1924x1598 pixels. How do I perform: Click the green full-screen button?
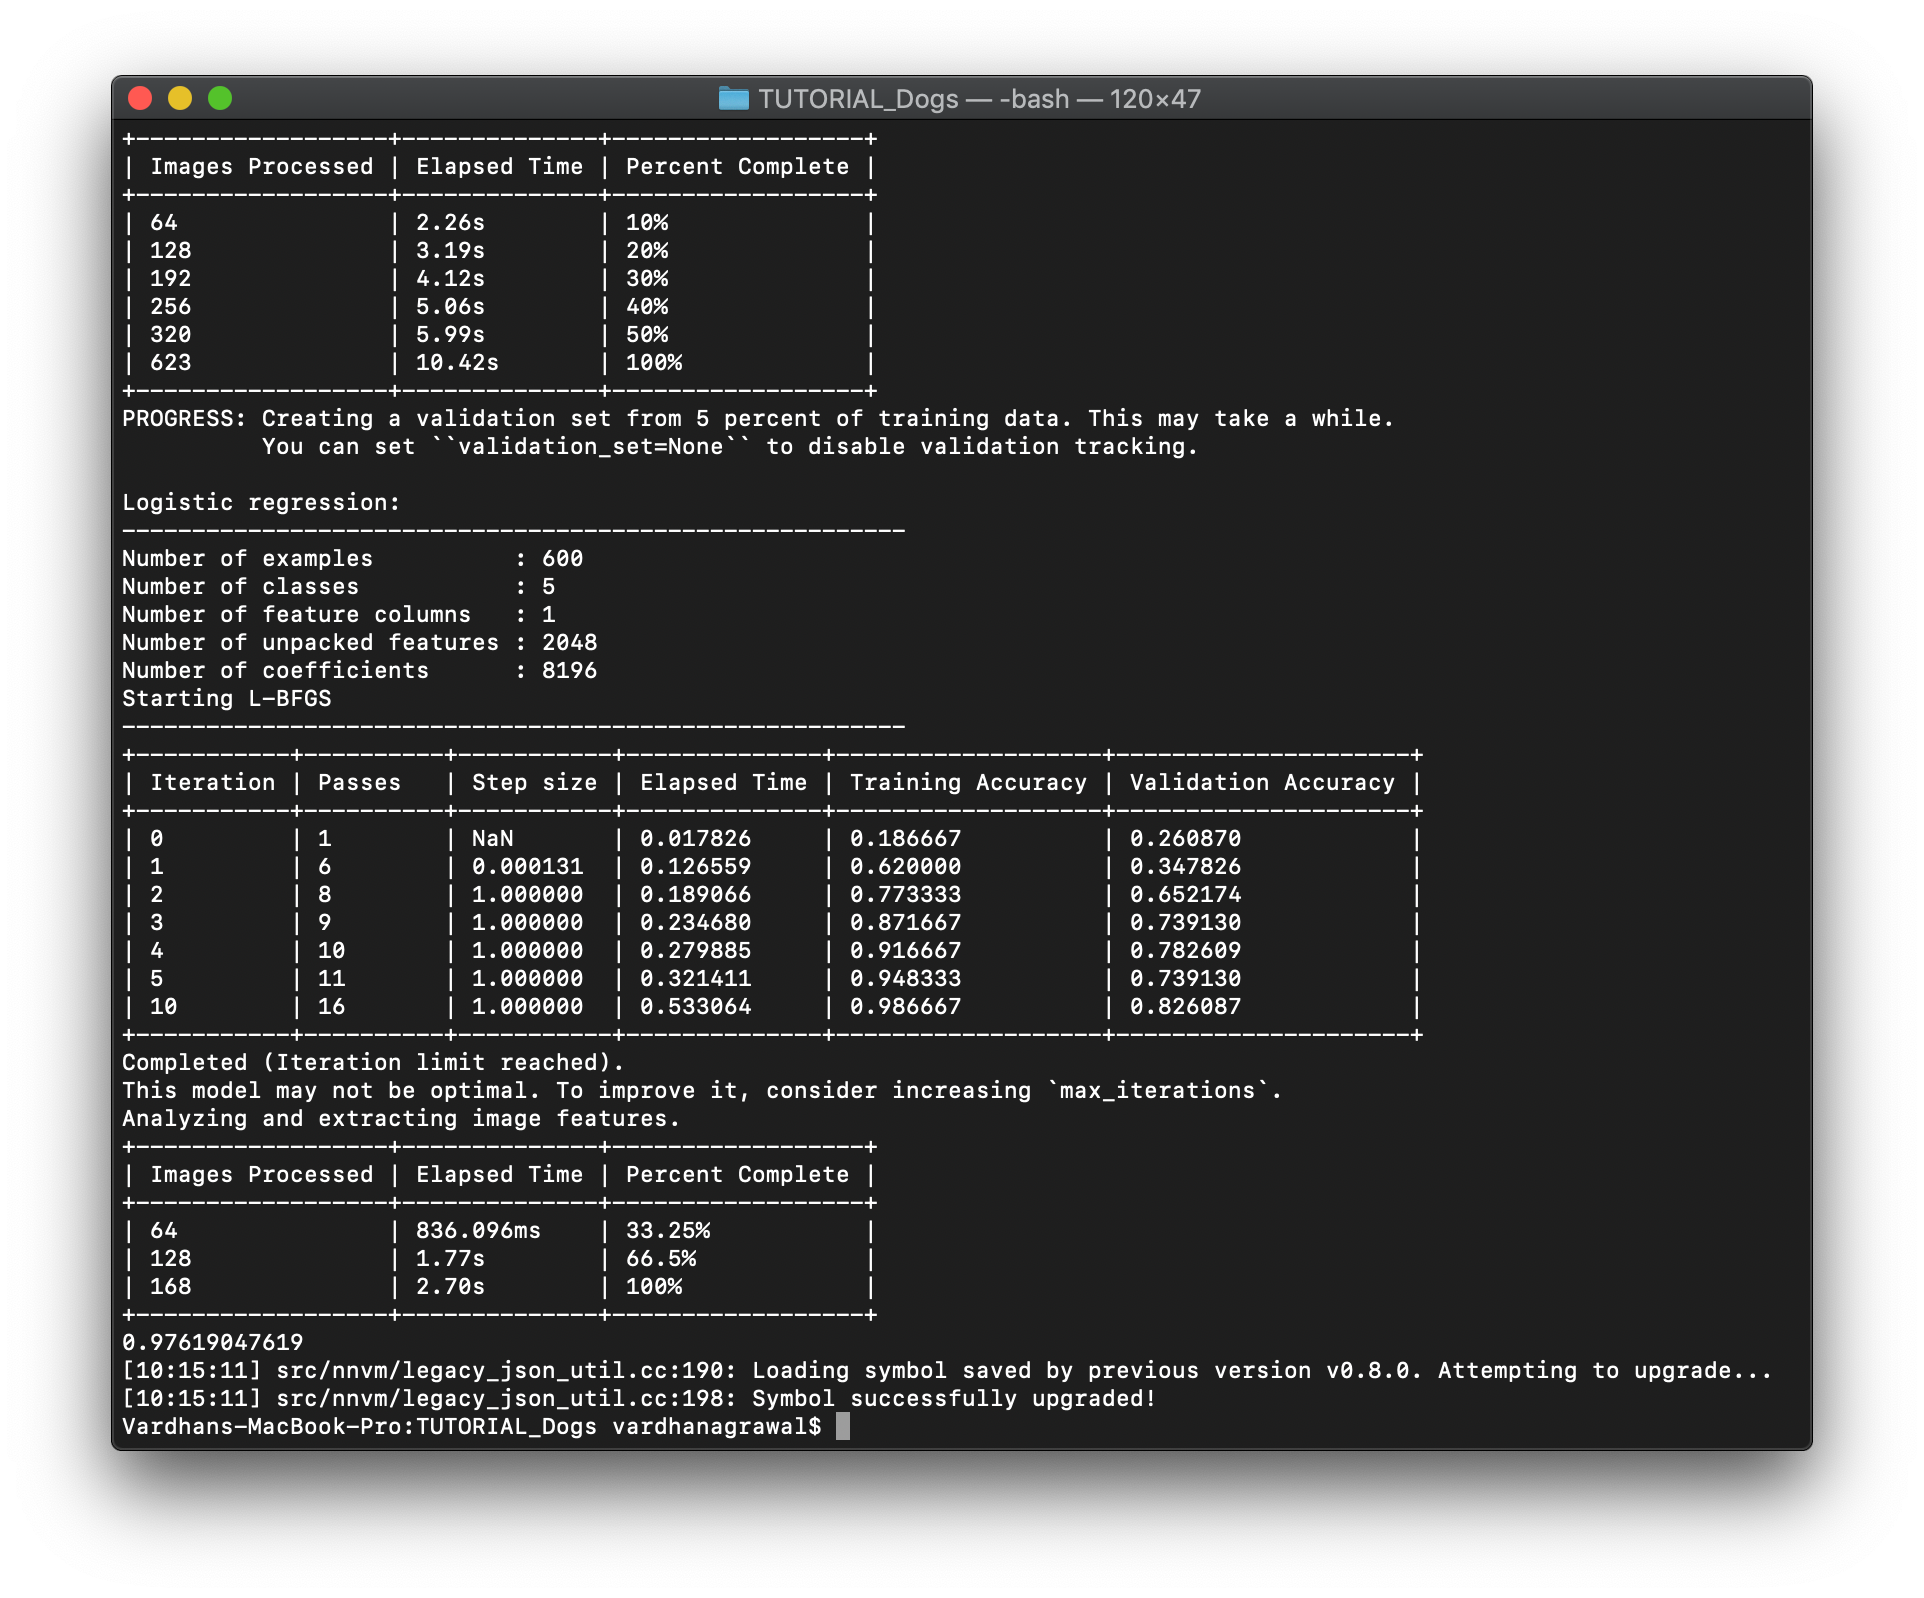220,99
